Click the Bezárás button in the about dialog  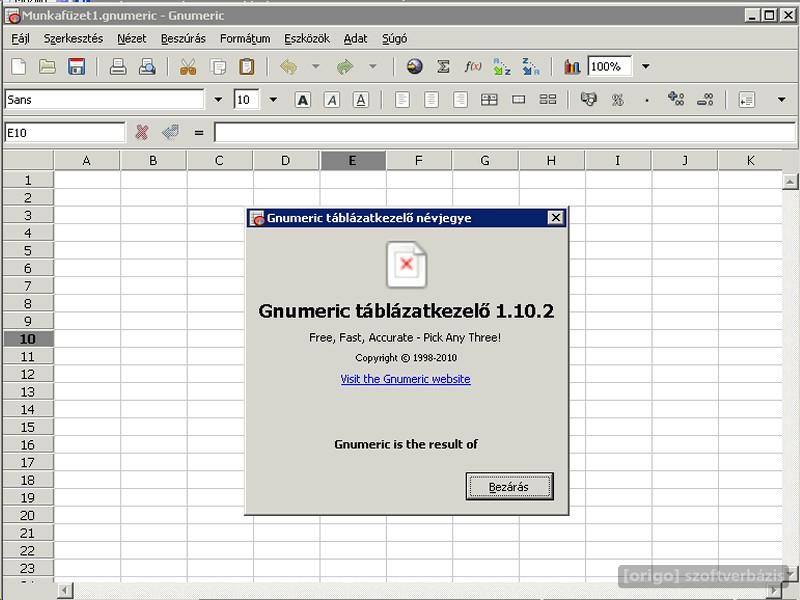(509, 486)
